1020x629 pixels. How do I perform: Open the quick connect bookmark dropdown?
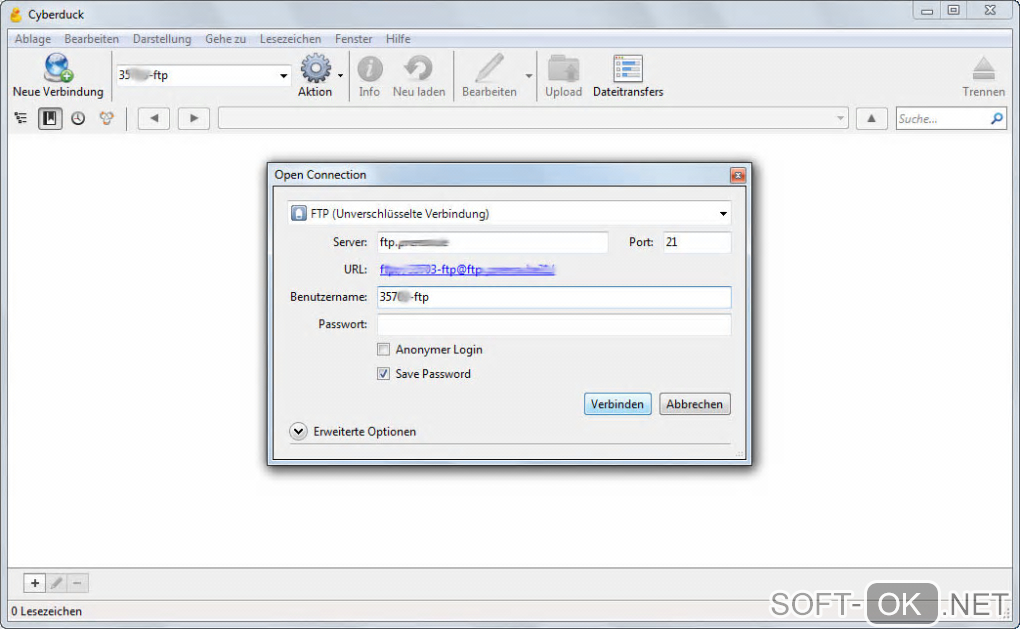tap(284, 75)
